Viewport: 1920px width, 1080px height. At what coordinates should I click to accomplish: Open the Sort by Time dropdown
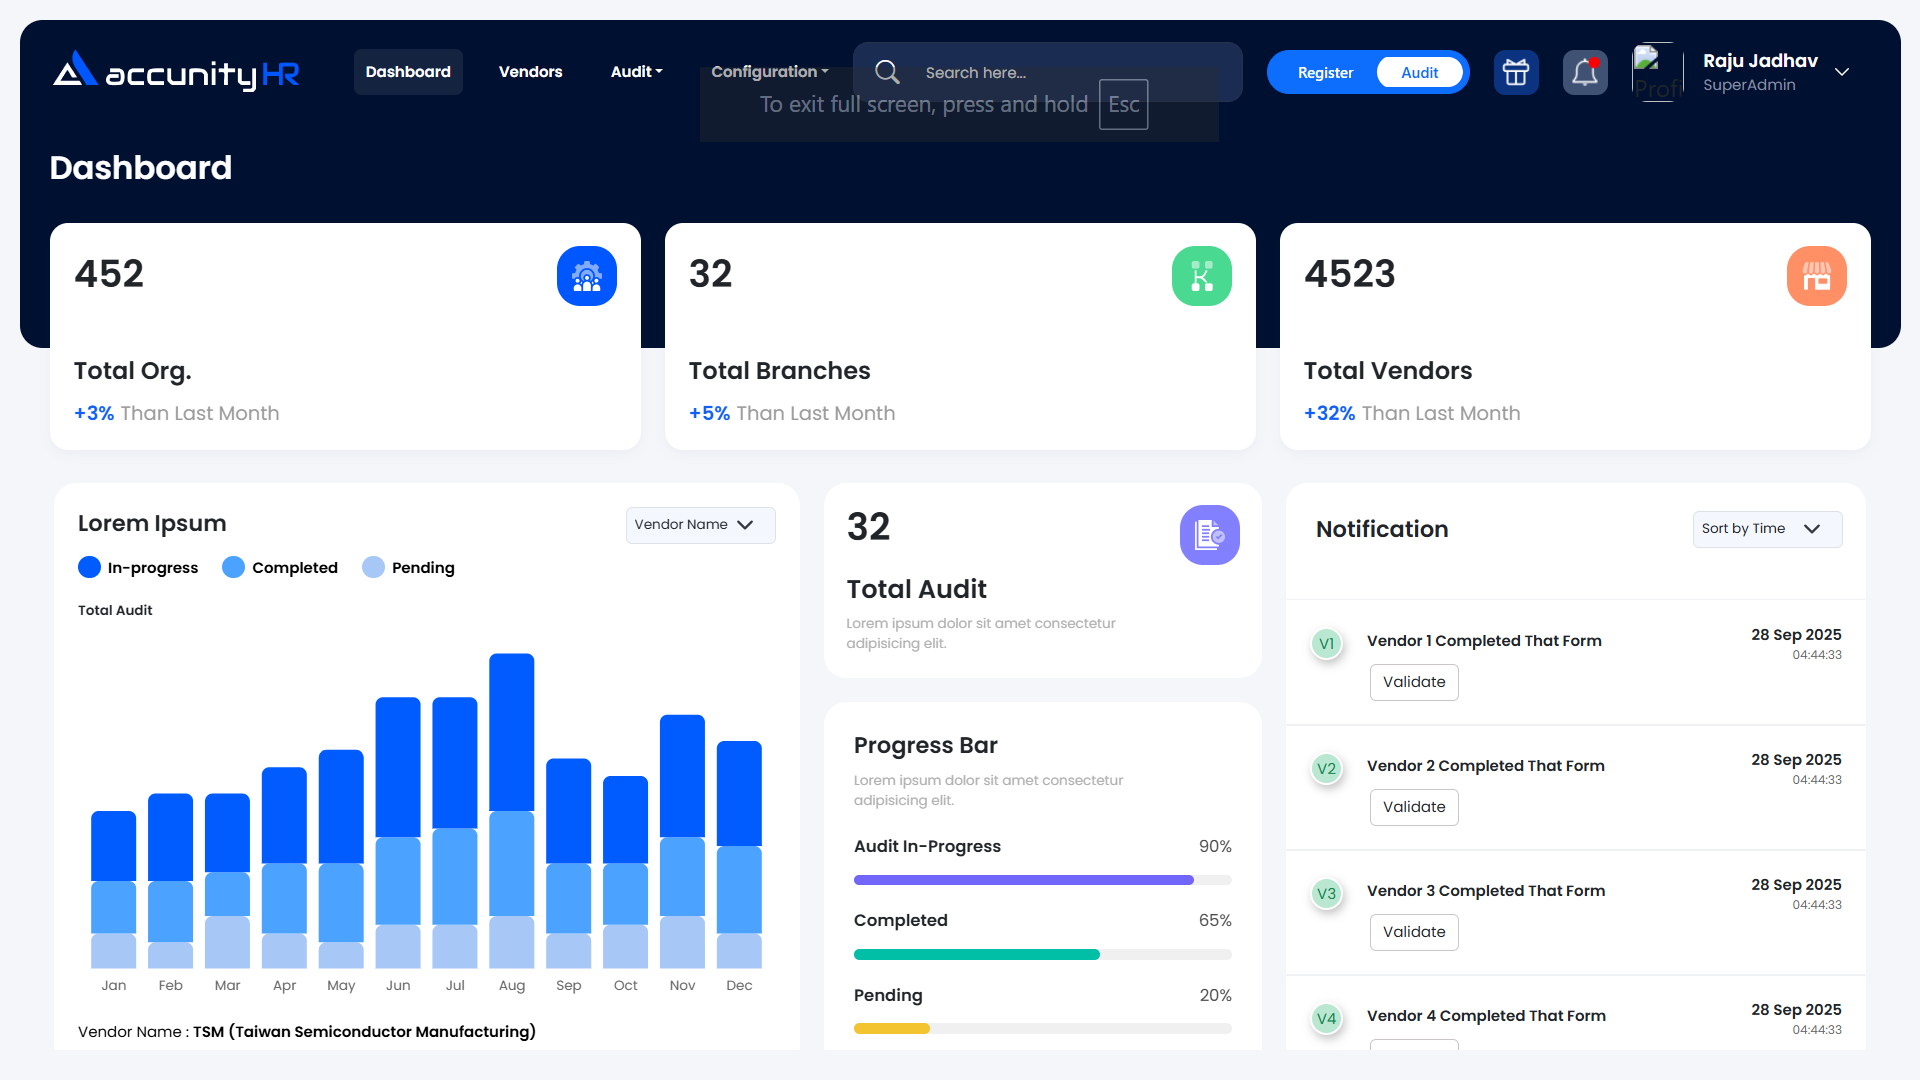(x=1766, y=529)
